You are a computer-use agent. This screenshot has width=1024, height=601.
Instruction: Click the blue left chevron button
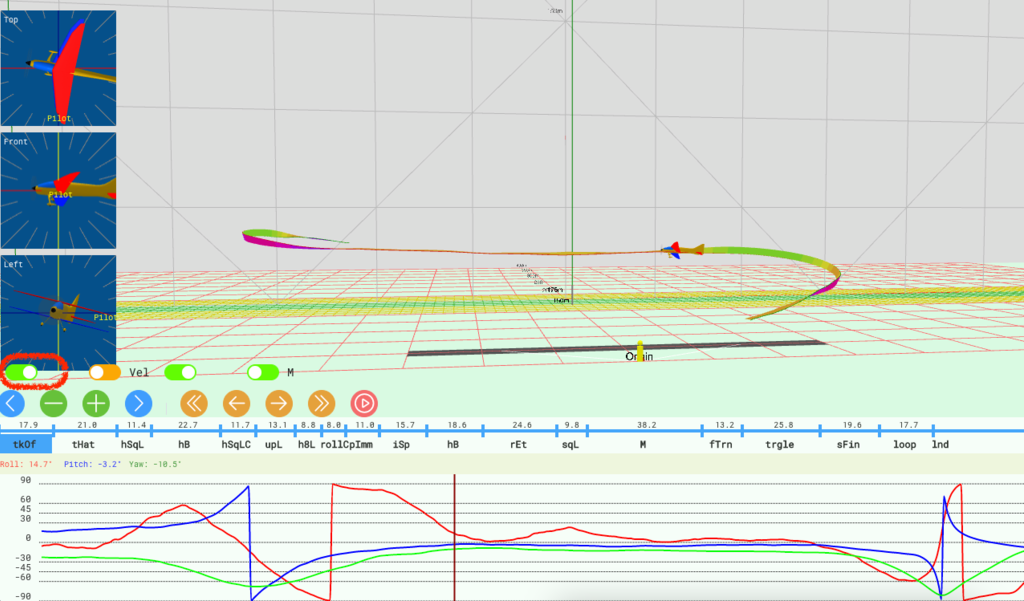coord(11,404)
